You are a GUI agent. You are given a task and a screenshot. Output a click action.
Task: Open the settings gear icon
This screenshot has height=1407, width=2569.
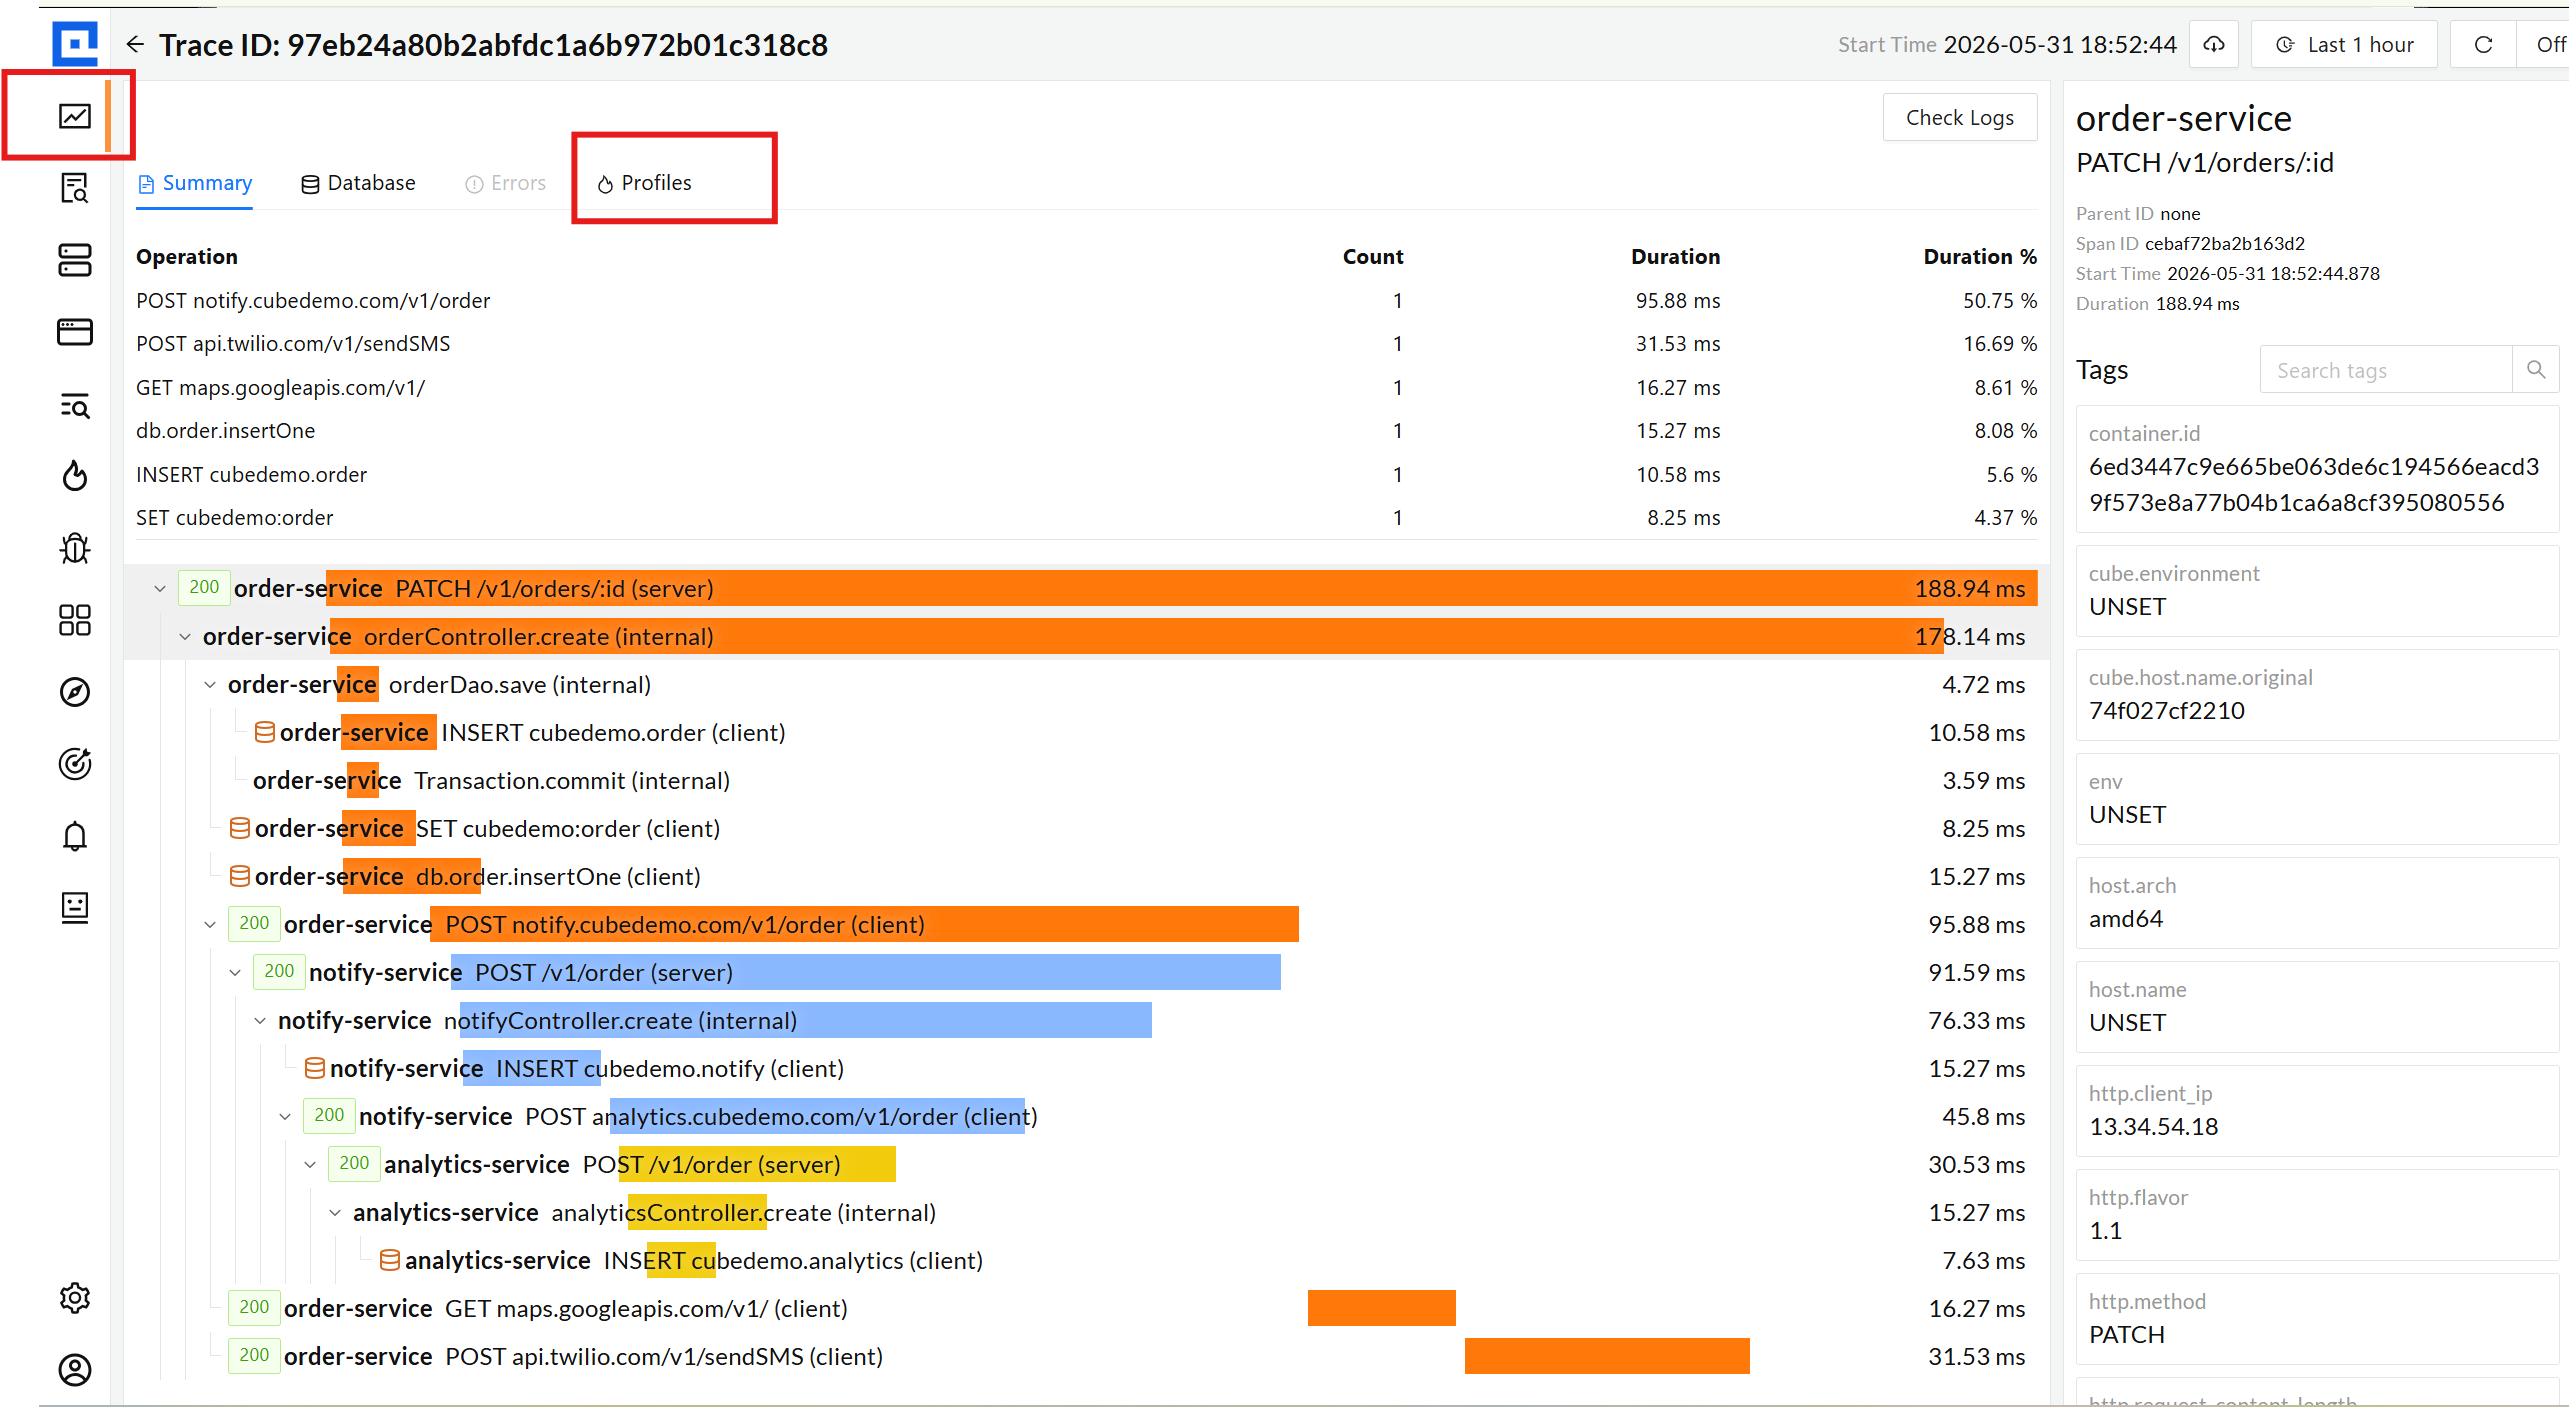point(75,1298)
